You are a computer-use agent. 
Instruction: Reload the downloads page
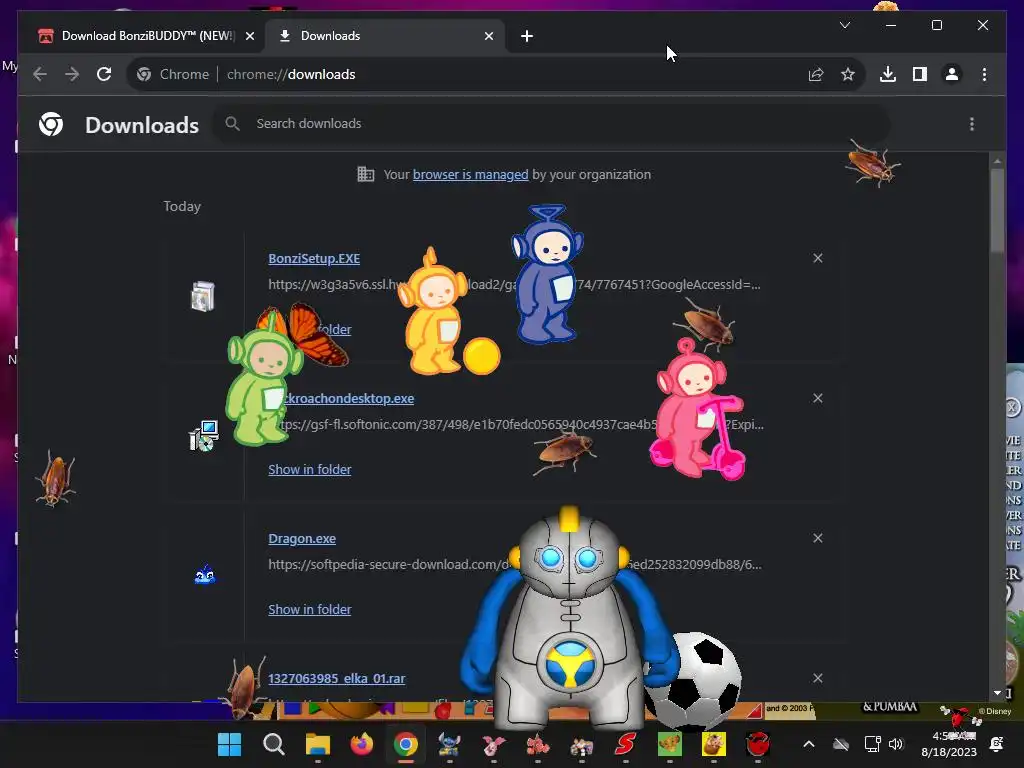click(x=104, y=74)
